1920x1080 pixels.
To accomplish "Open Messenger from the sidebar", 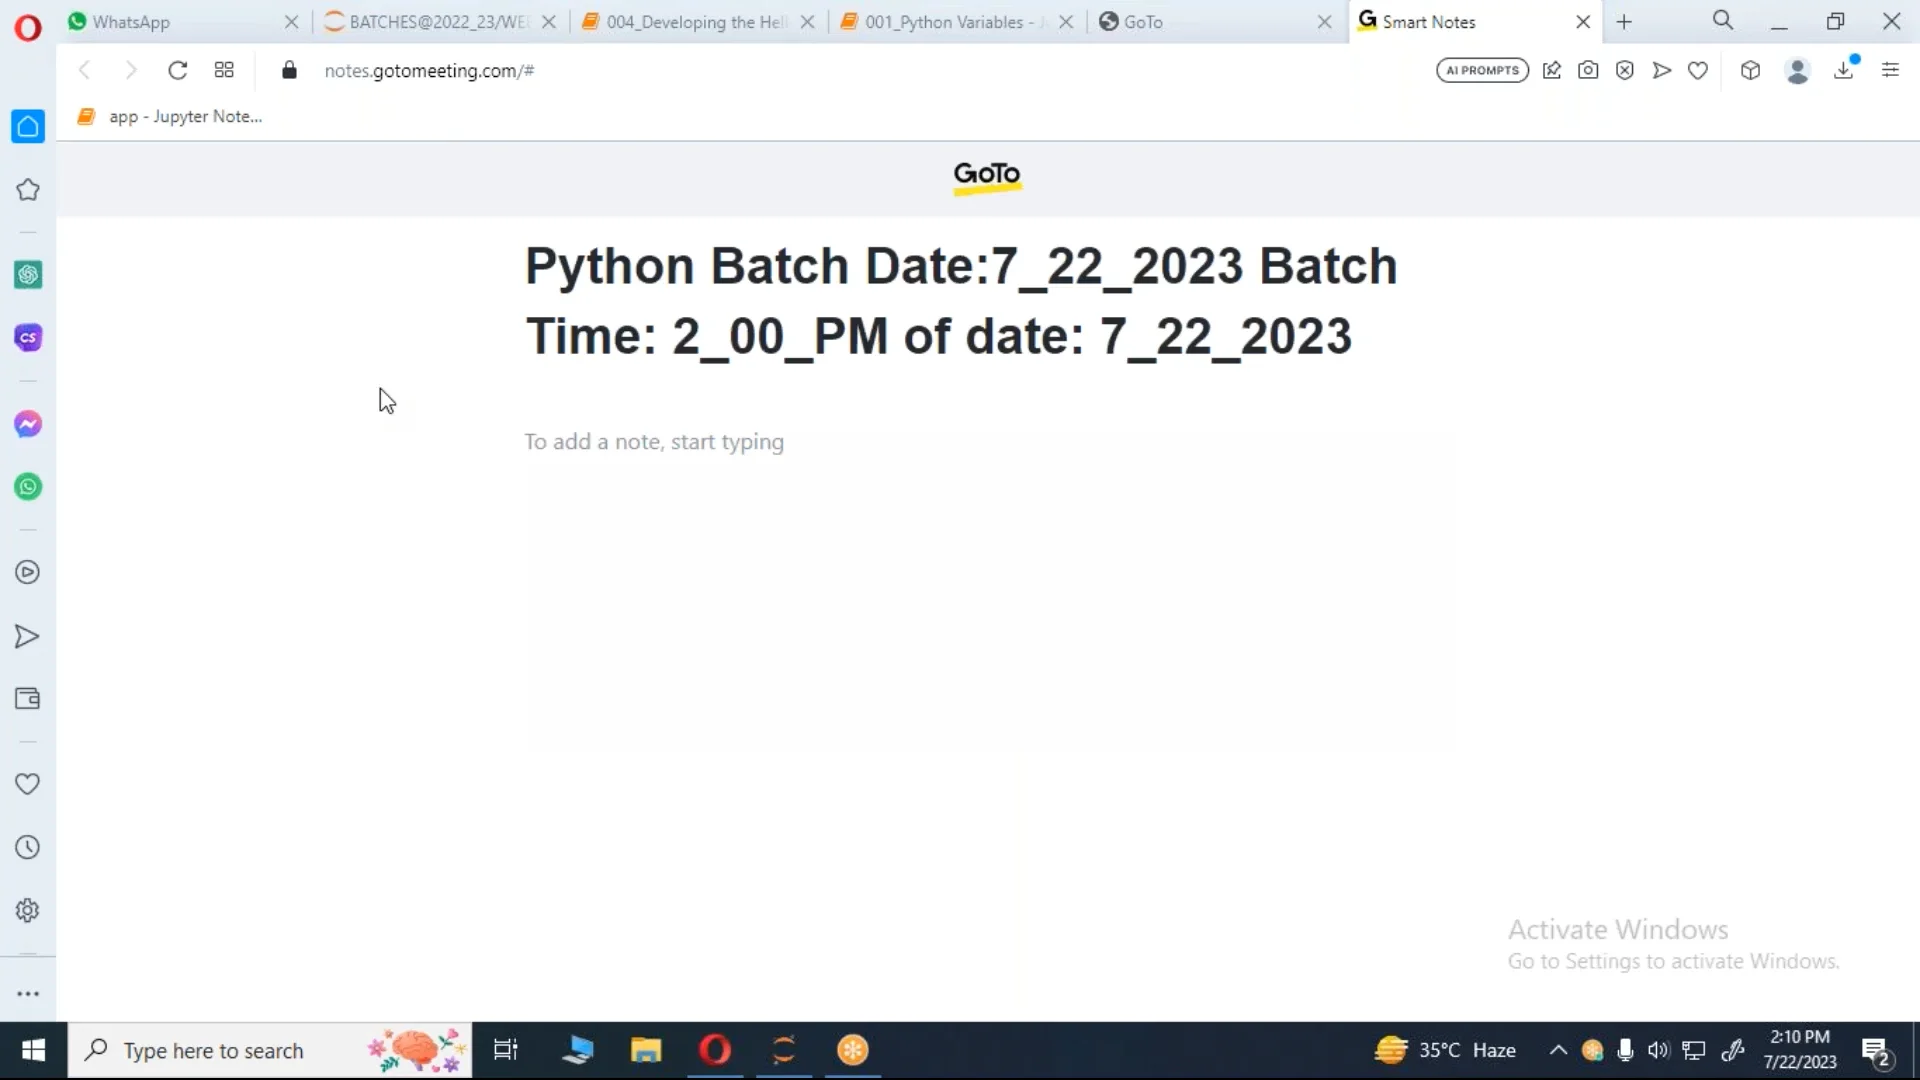I will point(27,423).
